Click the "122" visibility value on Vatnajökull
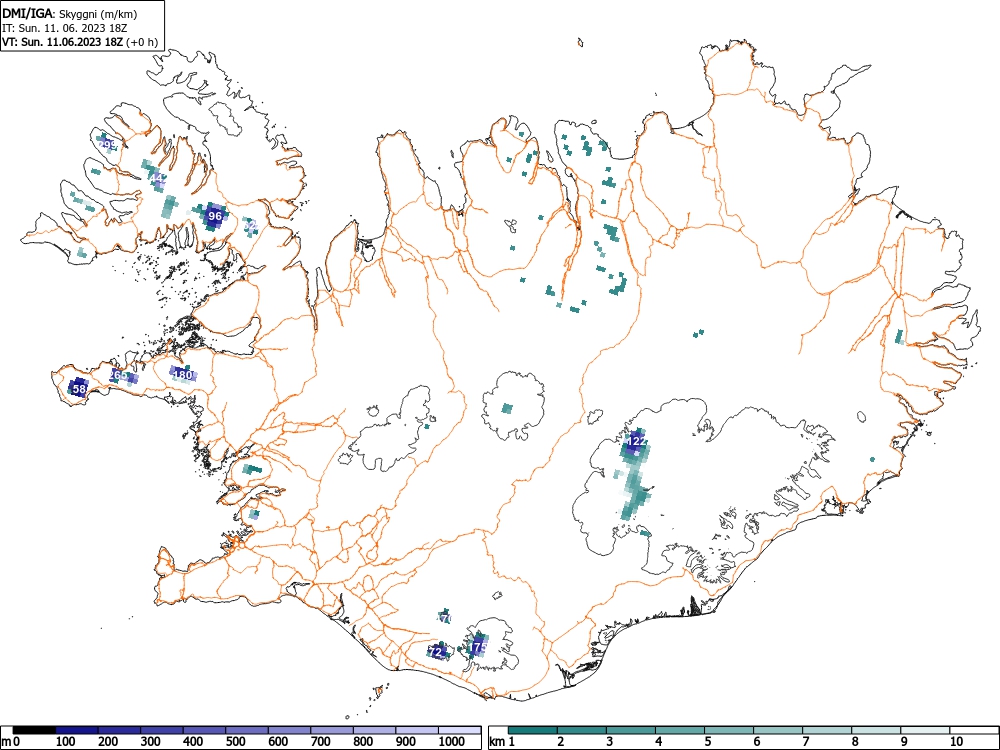This screenshot has height=750, width=1000. click(x=636, y=441)
